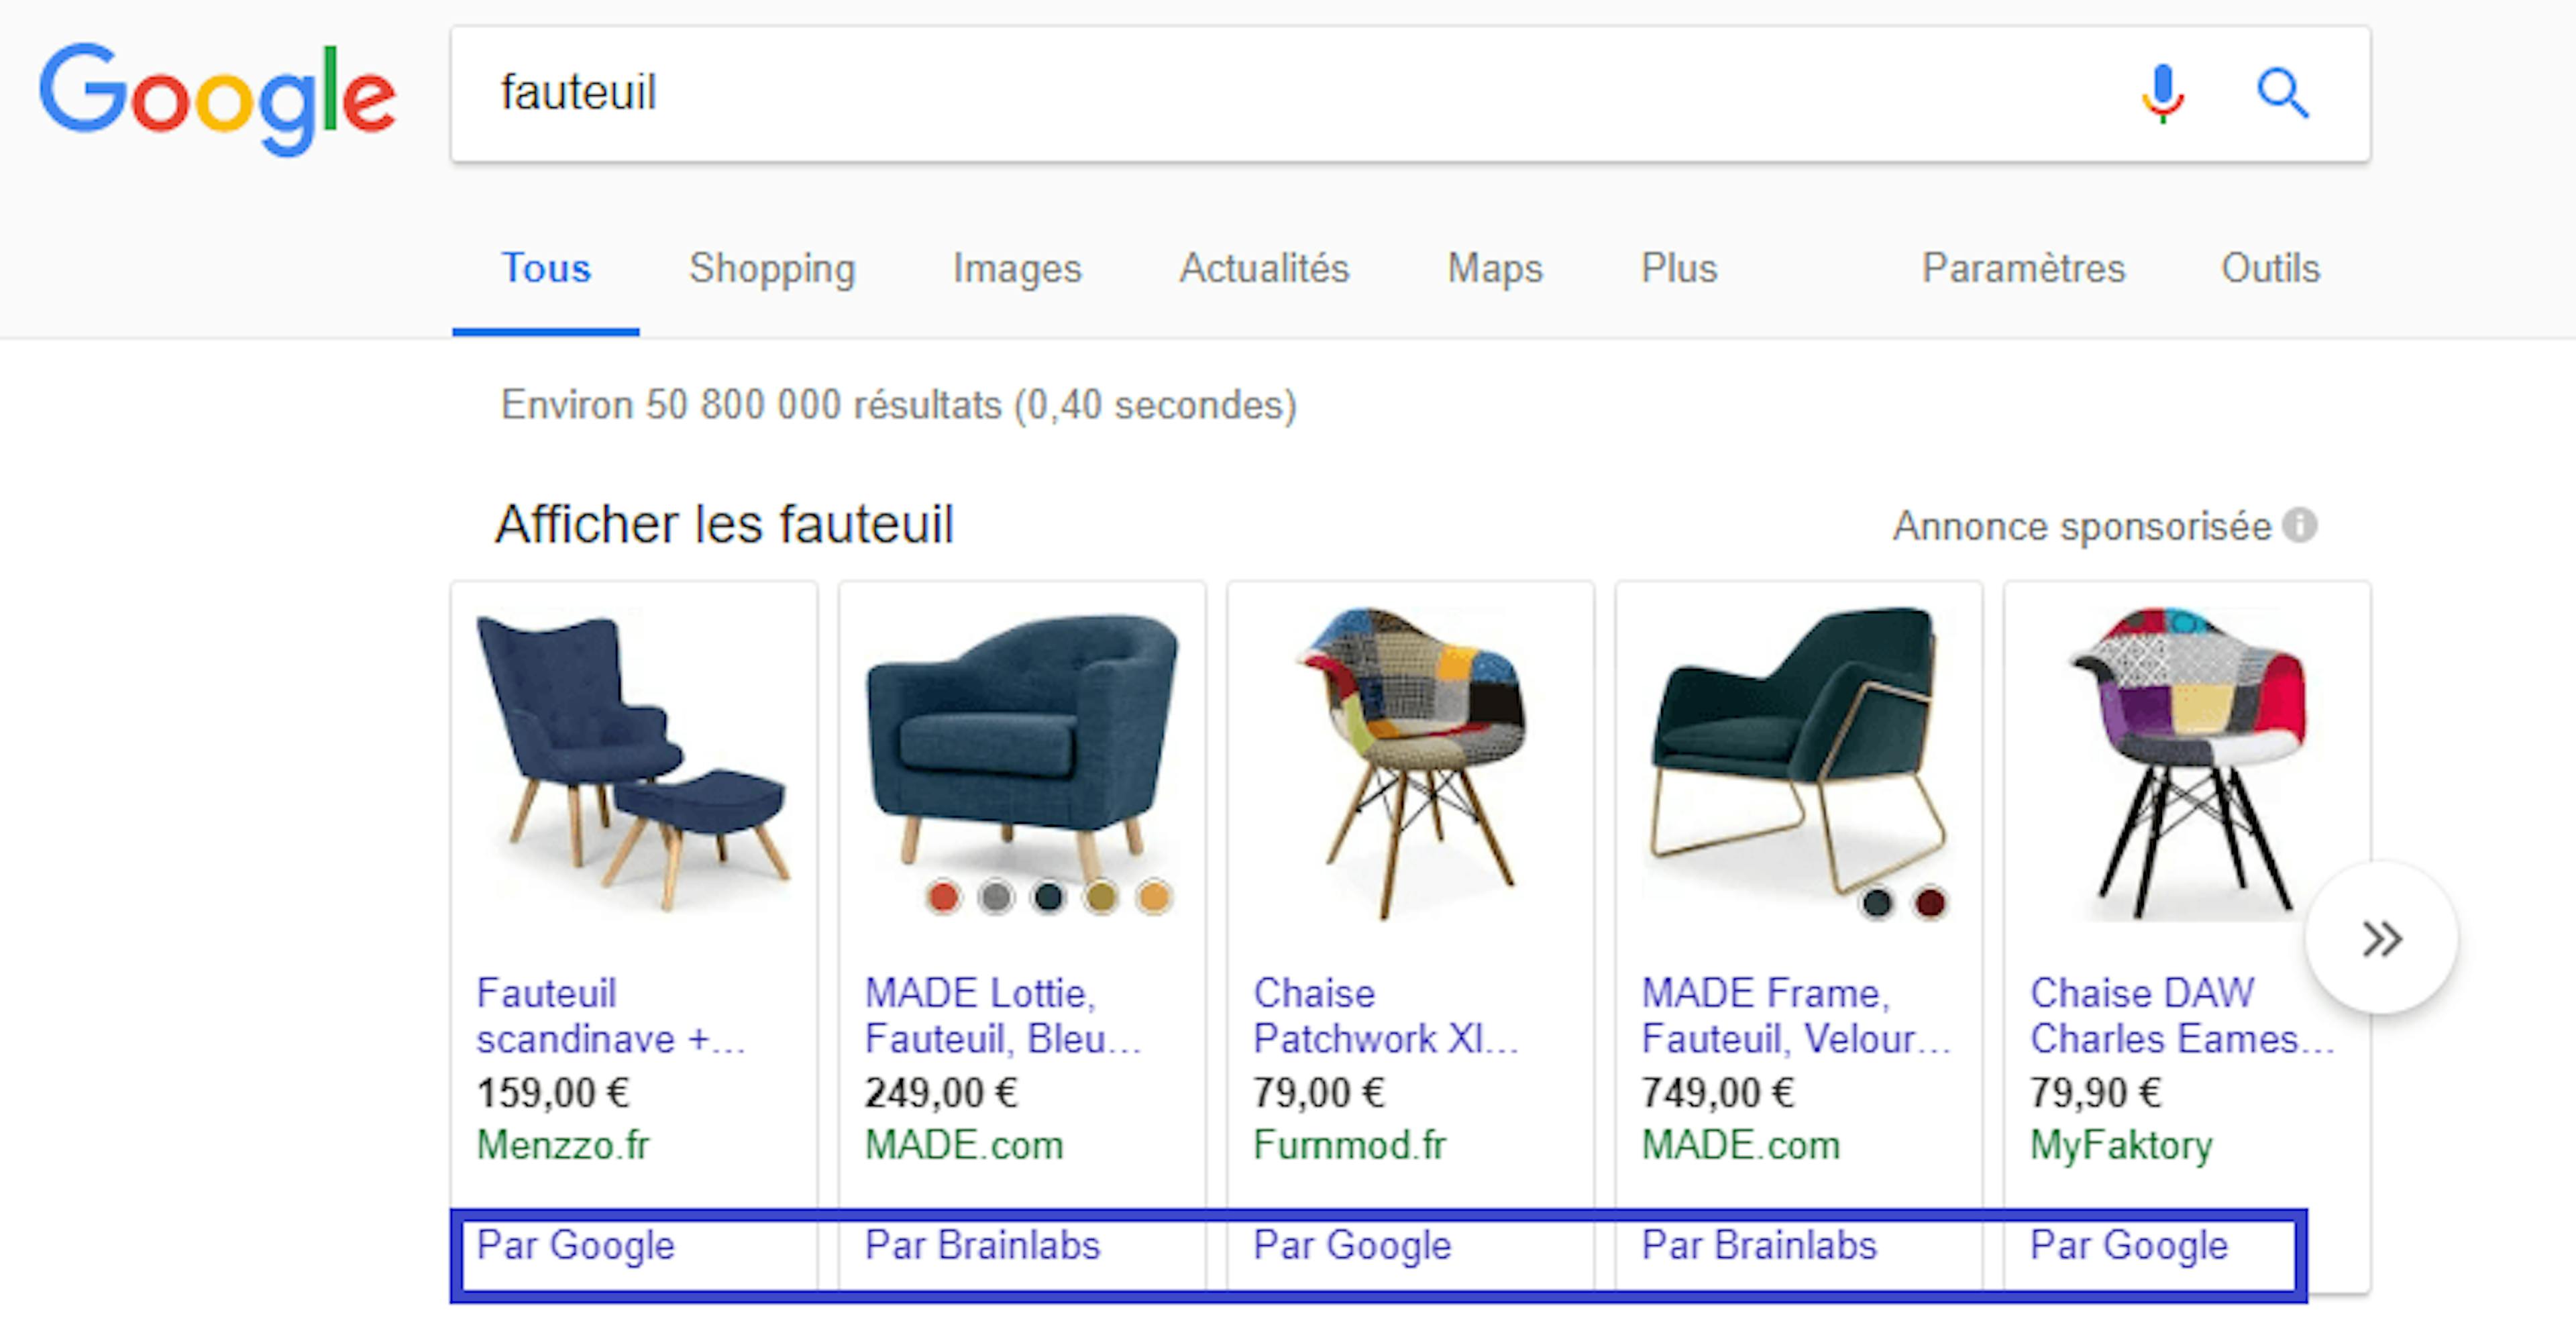
Task: Open the Actualités tab
Action: [1264, 268]
